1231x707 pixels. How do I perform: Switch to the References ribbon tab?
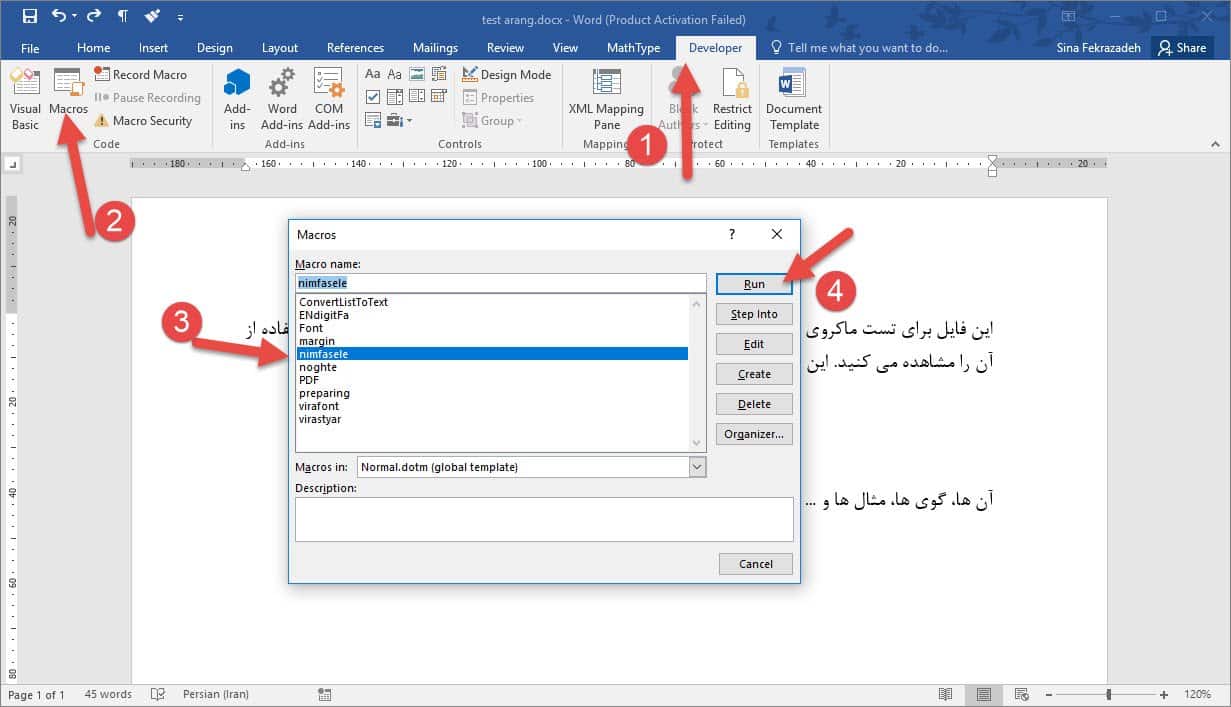[x=355, y=48]
